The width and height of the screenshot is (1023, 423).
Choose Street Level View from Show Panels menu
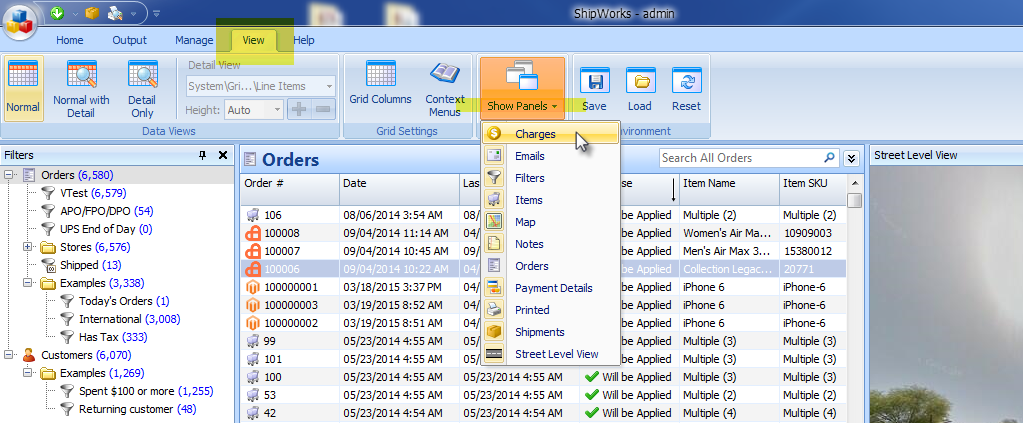550,354
